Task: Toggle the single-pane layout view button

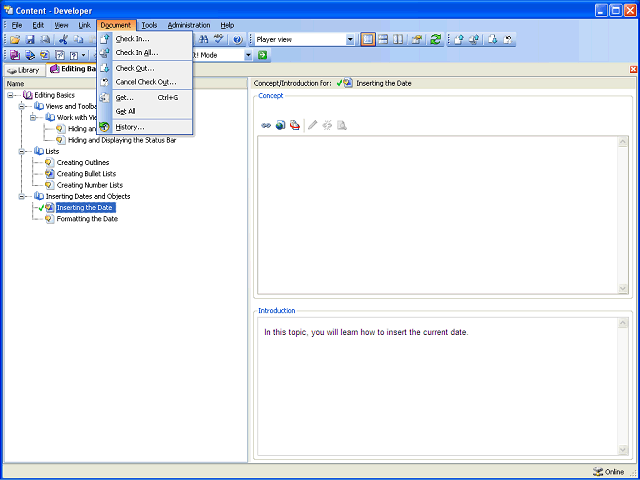Action: point(368,40)
